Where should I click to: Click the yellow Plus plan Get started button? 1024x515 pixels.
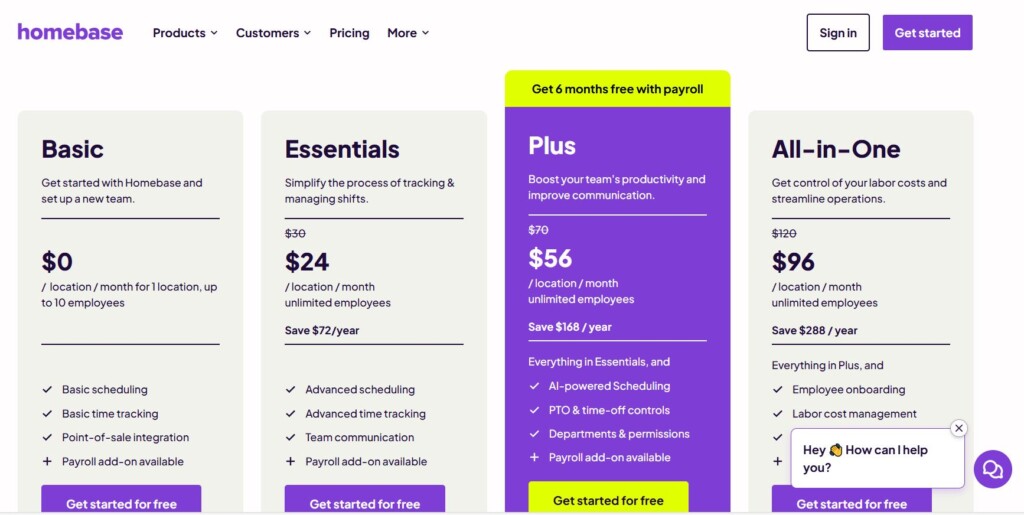pyautogui.click(x=608, y=499)
